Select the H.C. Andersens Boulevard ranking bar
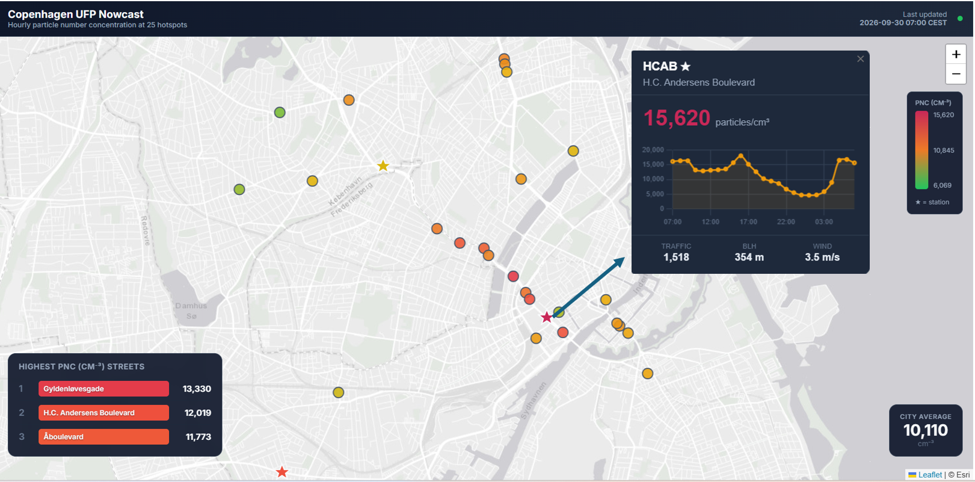Viewport: 975px width, 482px height. pyautogui.click(x=104, y=412)
